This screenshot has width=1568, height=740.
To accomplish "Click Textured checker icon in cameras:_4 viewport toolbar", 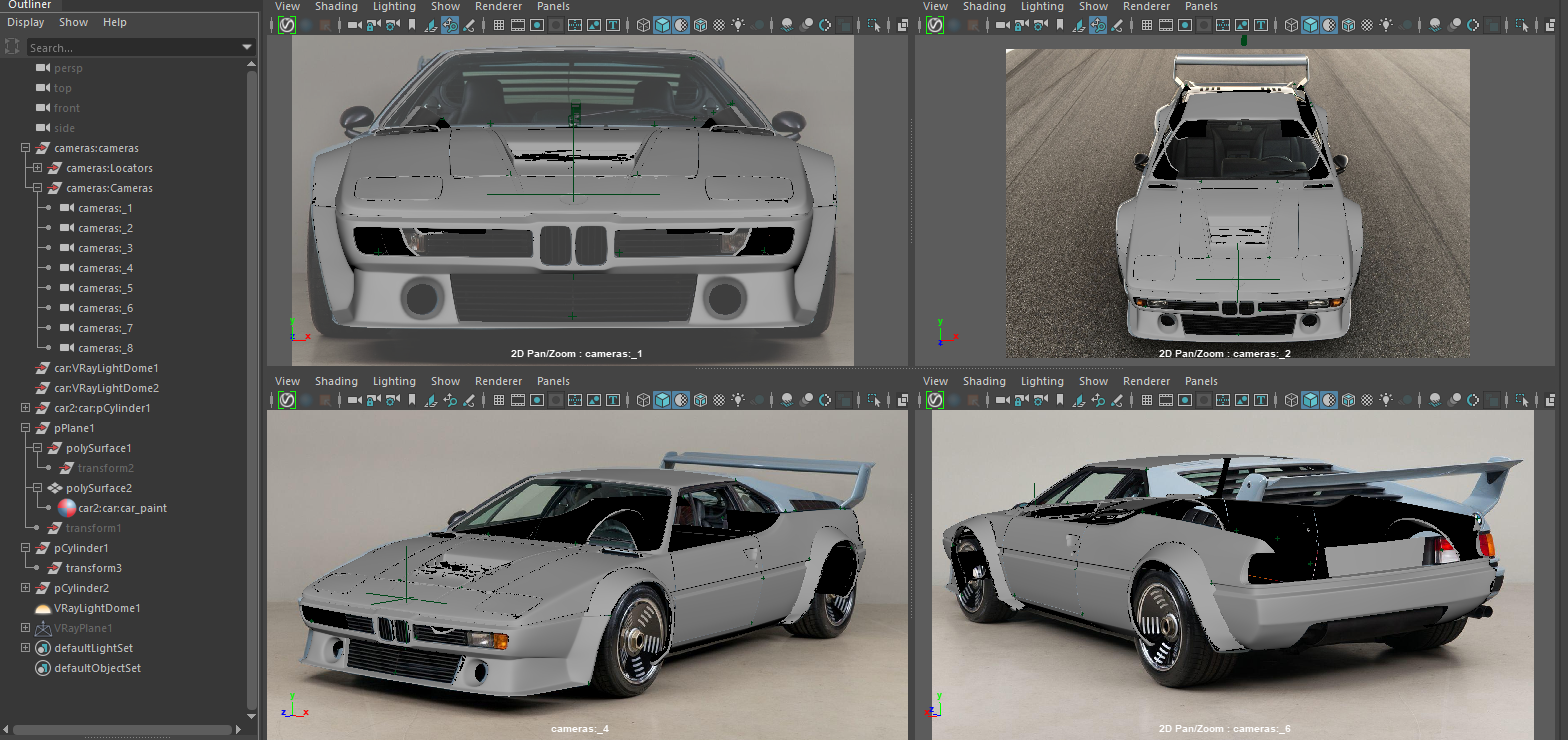I will (x=719, y=400).
